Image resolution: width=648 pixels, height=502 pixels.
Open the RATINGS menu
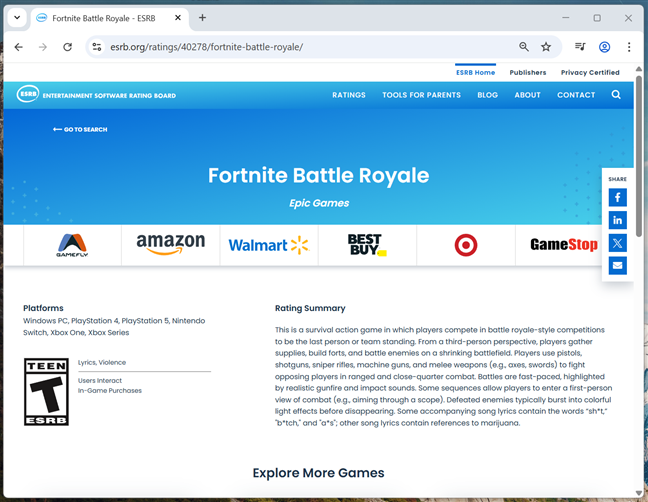349,95
